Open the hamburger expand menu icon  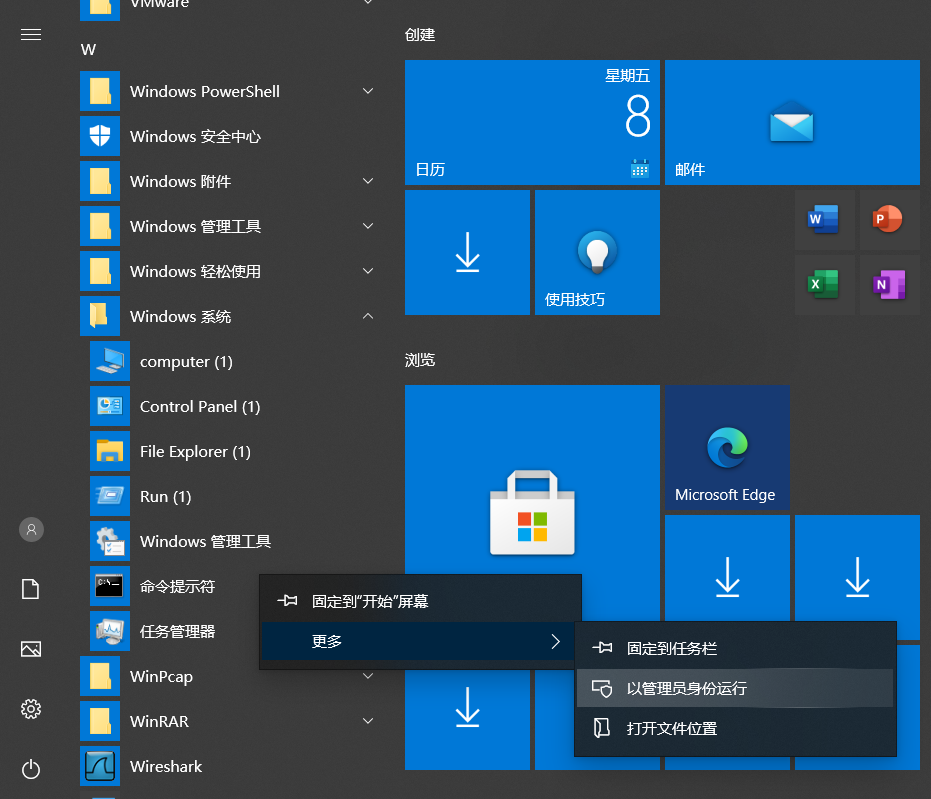pyautogui.click(x=31, y=34)
